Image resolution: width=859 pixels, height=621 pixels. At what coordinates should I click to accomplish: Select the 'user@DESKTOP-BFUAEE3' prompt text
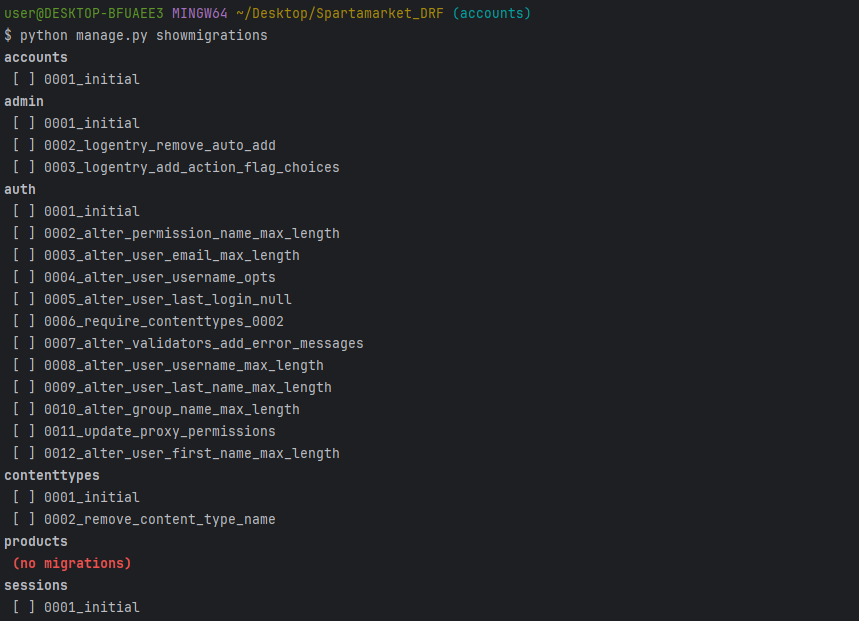pos(84,13)
